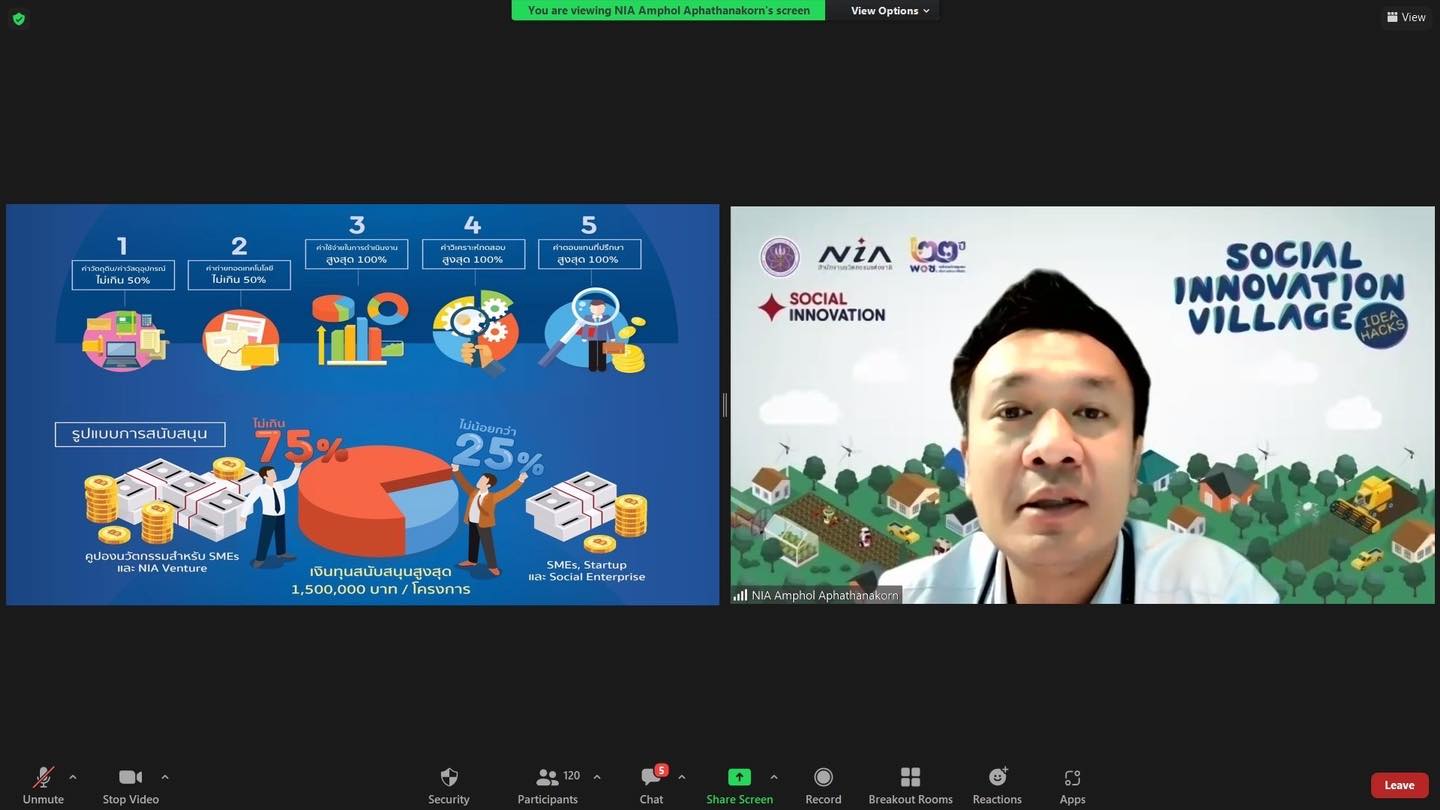Change layout with View button

[x=1406, y=17]
